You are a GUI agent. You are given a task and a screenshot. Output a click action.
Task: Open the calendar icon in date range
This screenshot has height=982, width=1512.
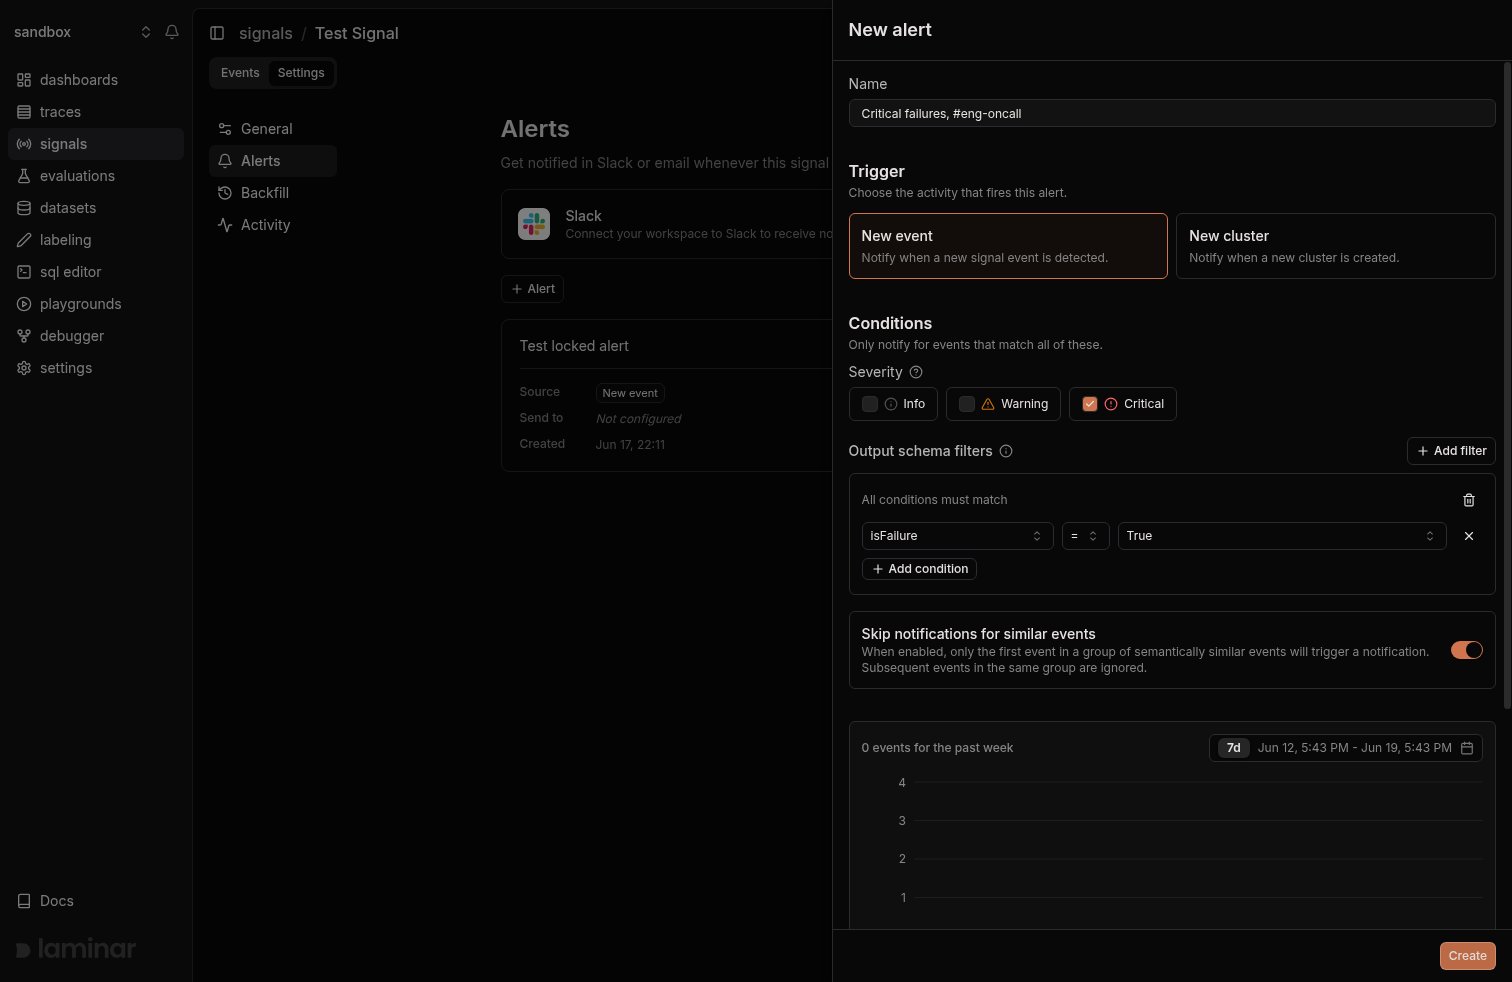[x=1467, y=748]
